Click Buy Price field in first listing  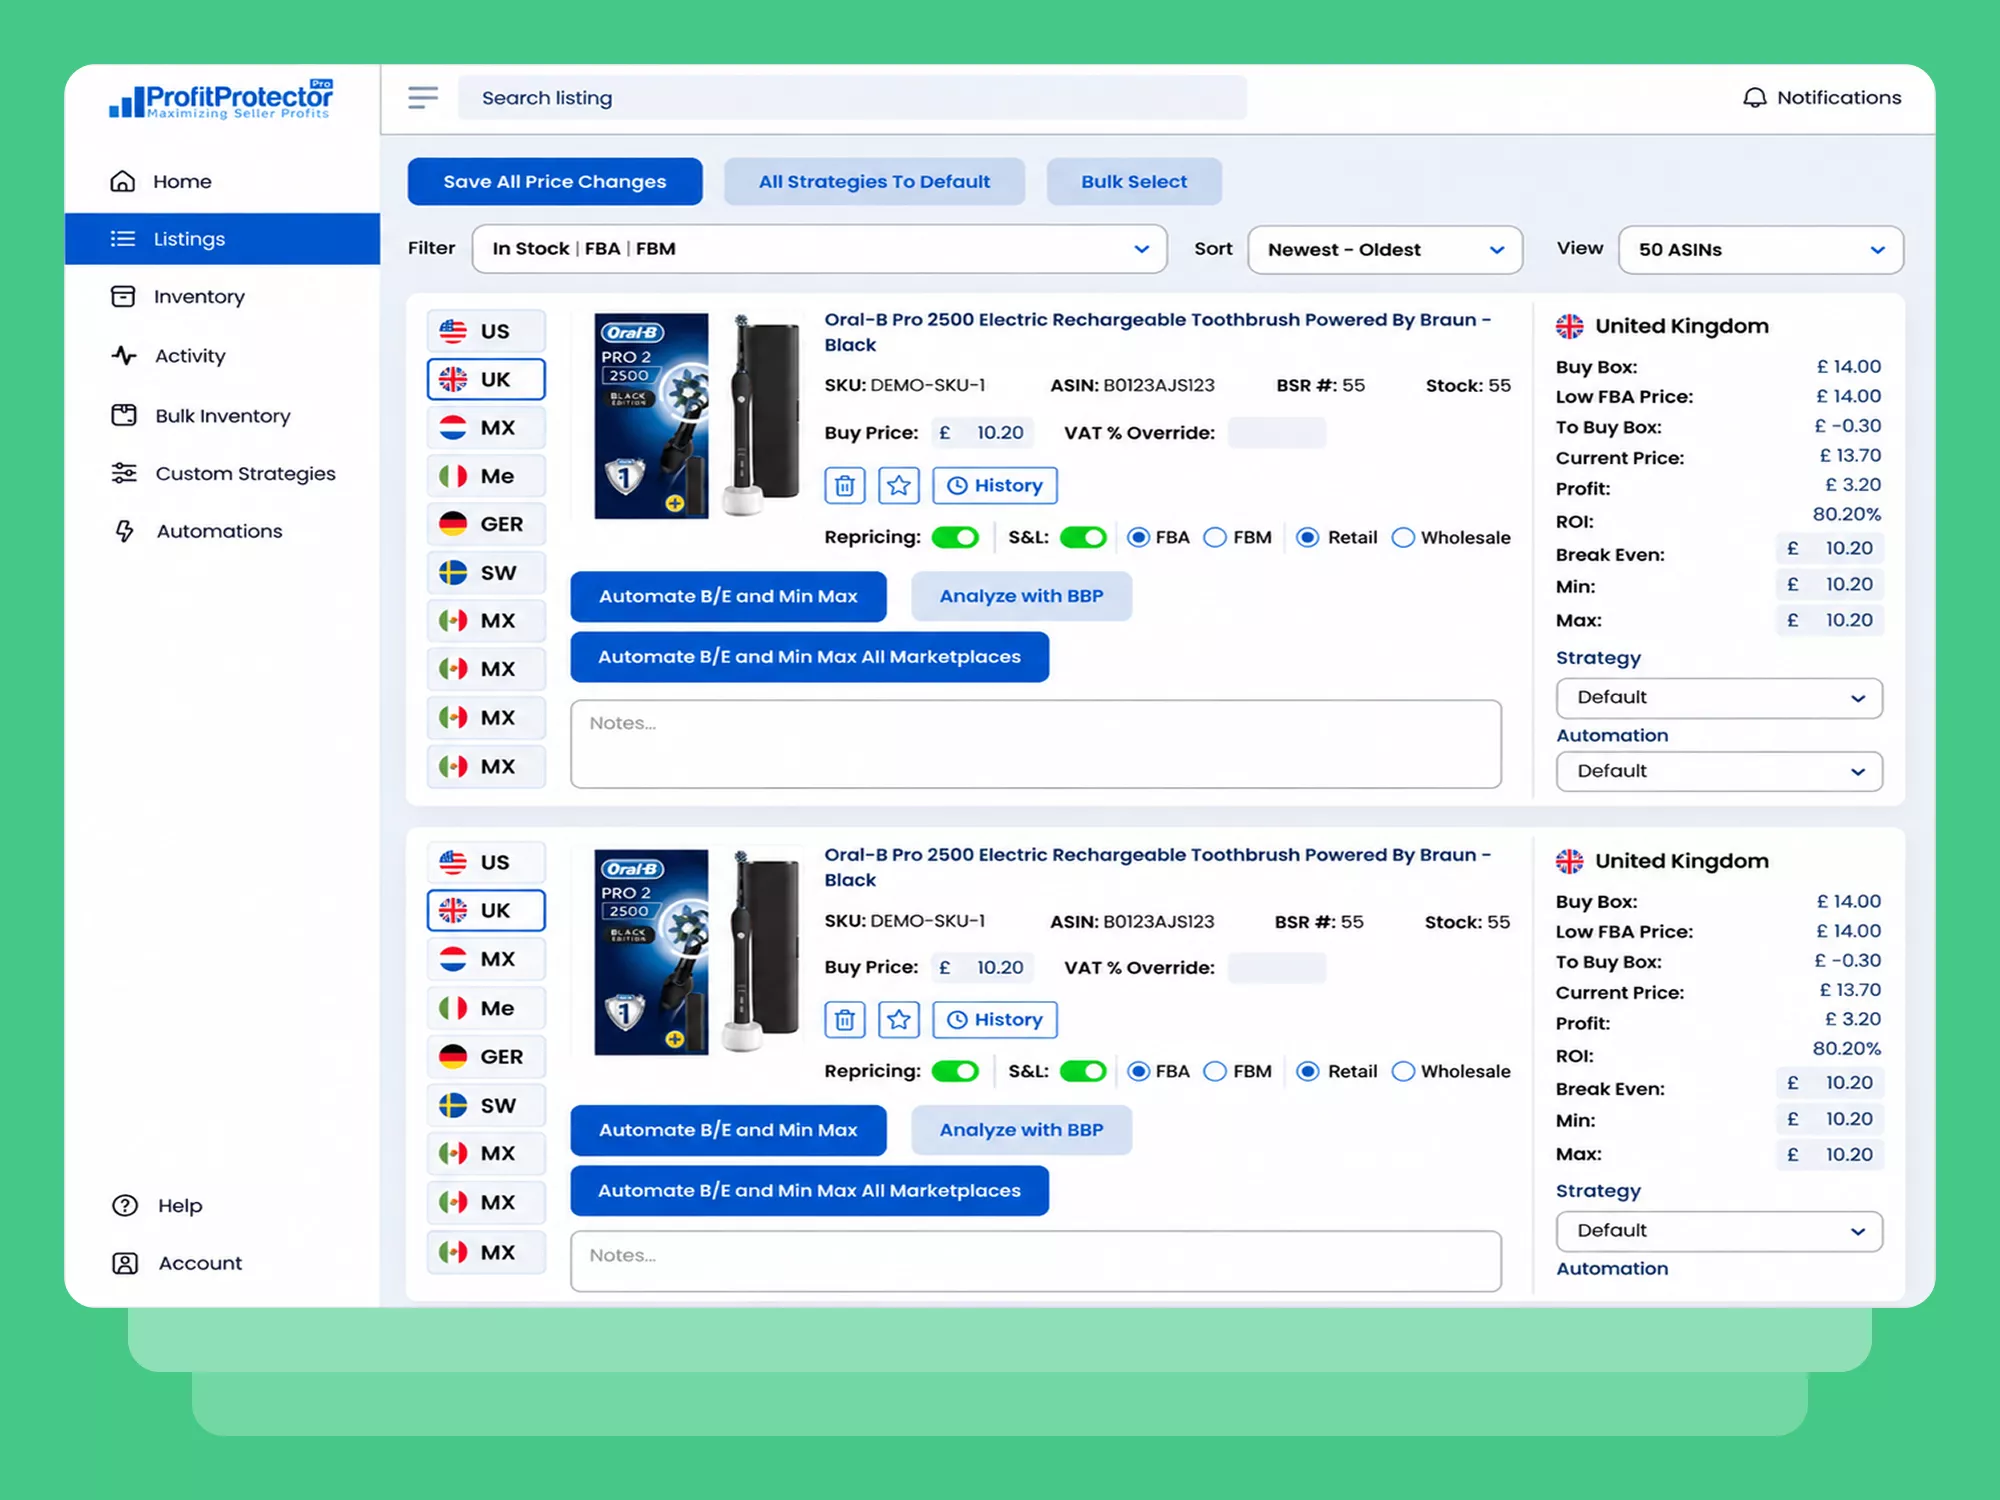[983, 433]
